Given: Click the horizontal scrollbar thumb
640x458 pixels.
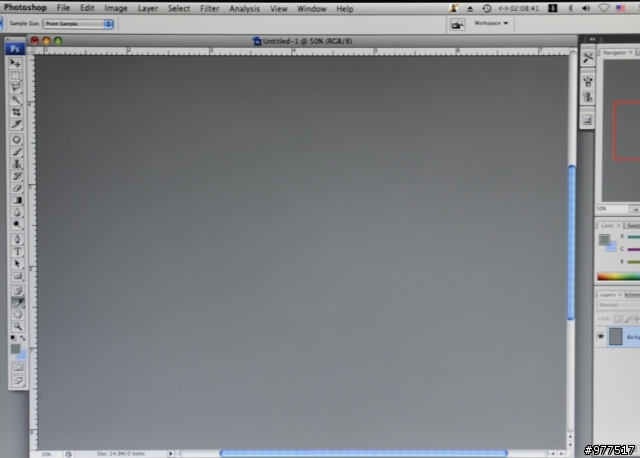Looking at the screenshot, I should coord(364,453).
